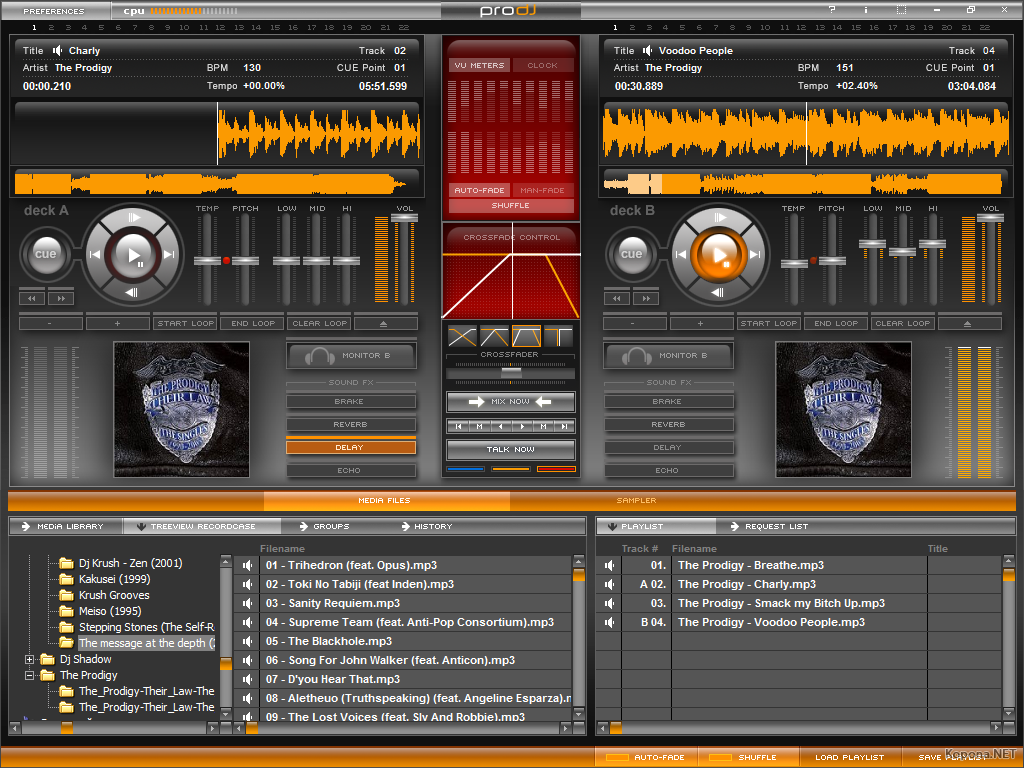This screenshot has width=1024, height=768.
Task: Collapse The Prodigy folder tree
Action: click(x=30, y=676)
